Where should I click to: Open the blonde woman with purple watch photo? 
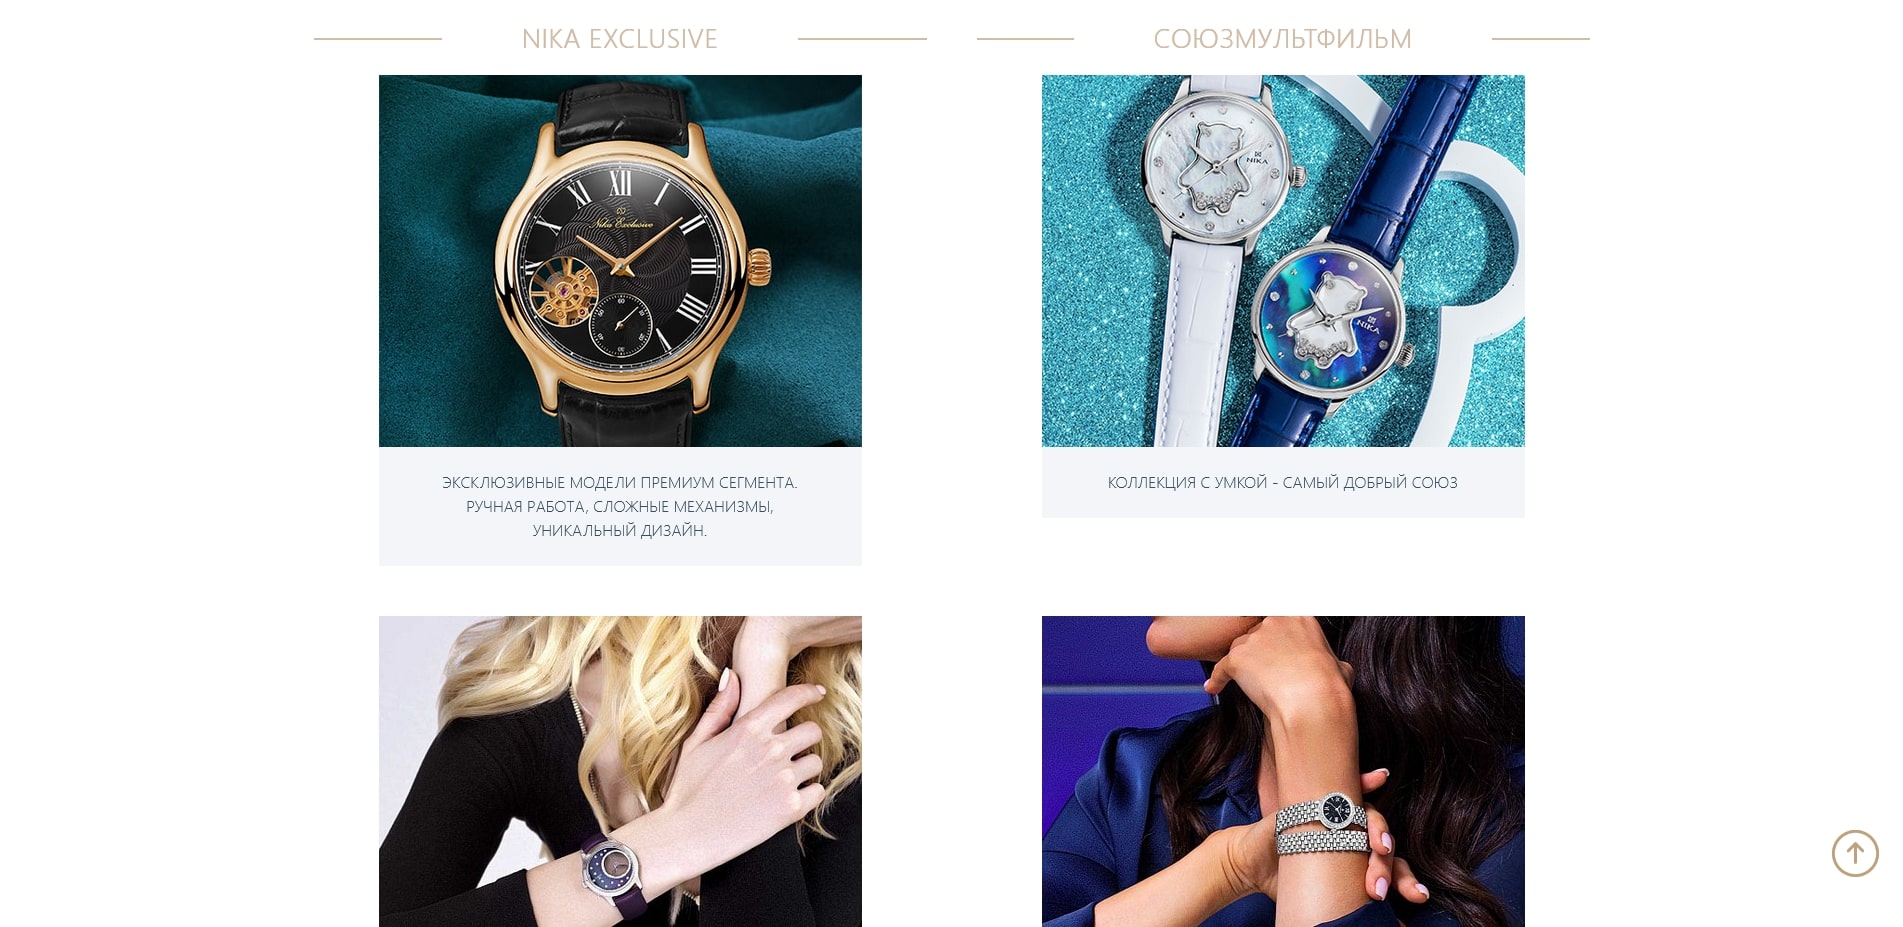pyautogui.click(x=620, y=771)
